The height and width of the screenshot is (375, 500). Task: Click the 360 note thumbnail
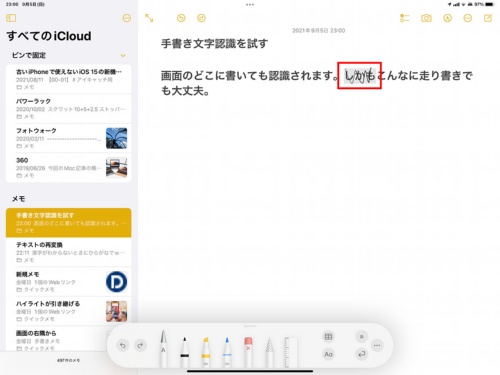point(116,168)
